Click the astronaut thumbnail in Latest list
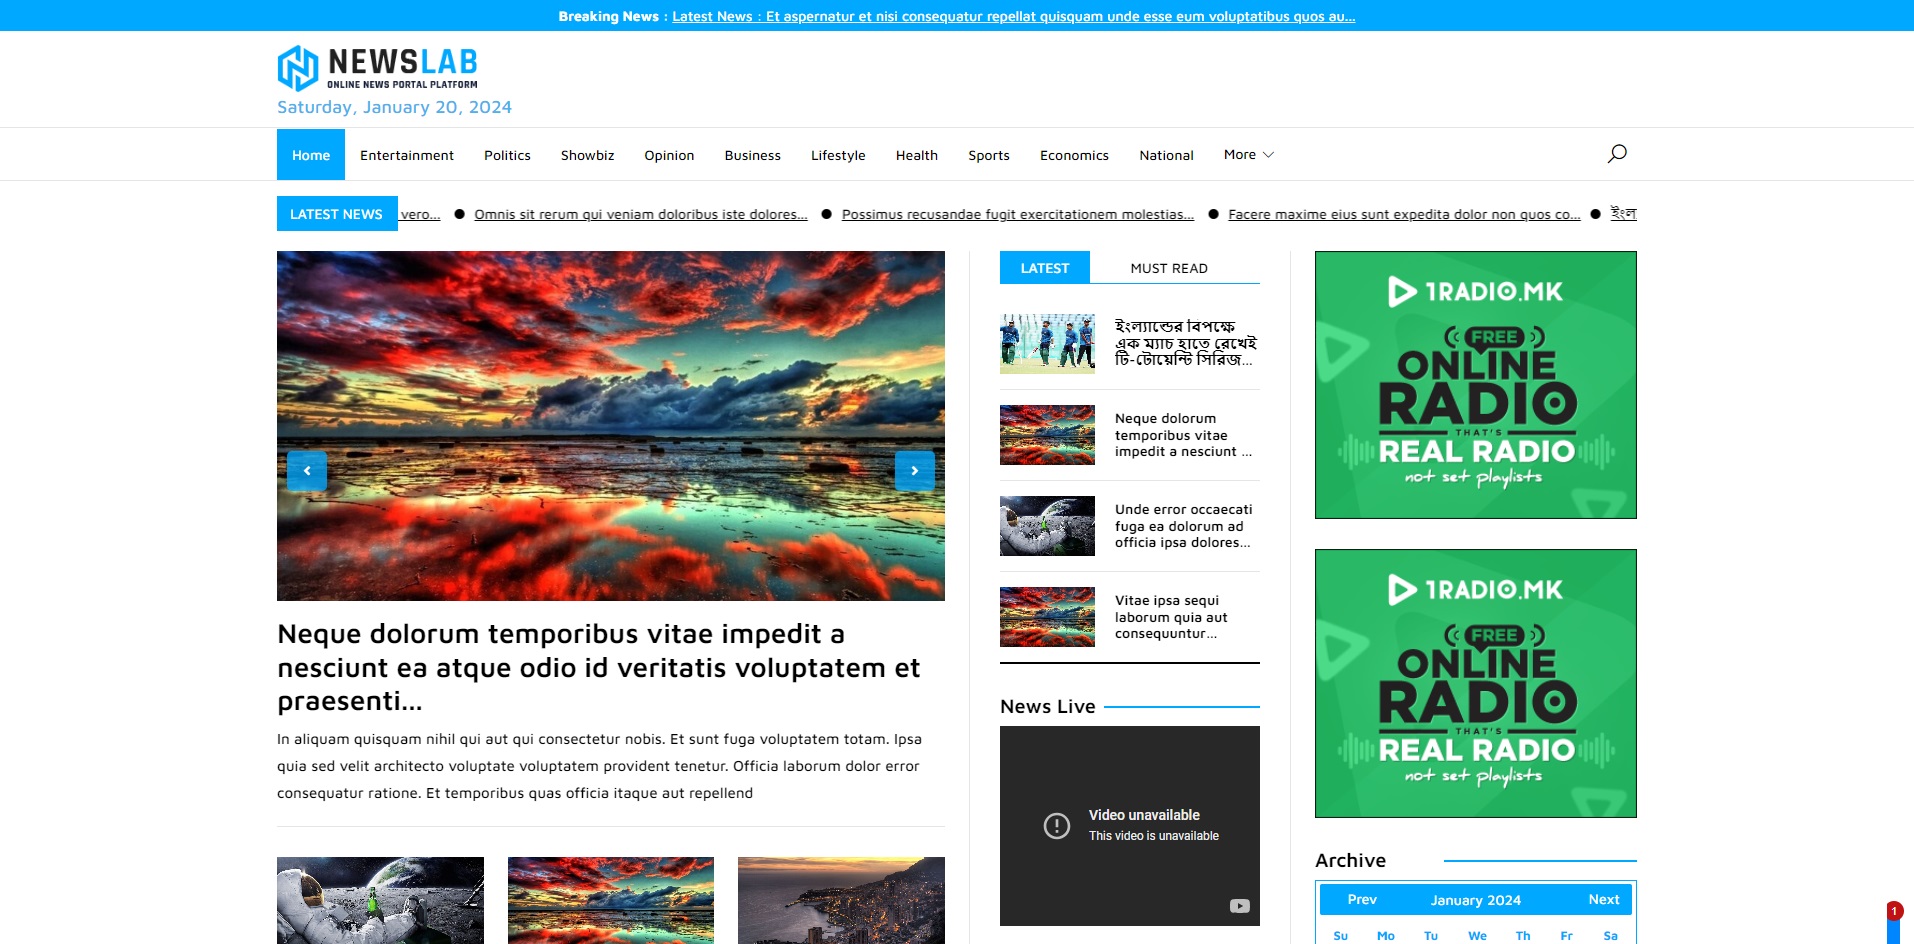Image resolution: width=1914 pixels, height=944 pixels. [x=1047, y=526]
